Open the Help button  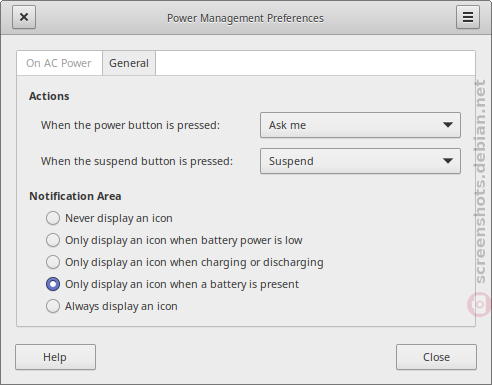click(55, 357)
